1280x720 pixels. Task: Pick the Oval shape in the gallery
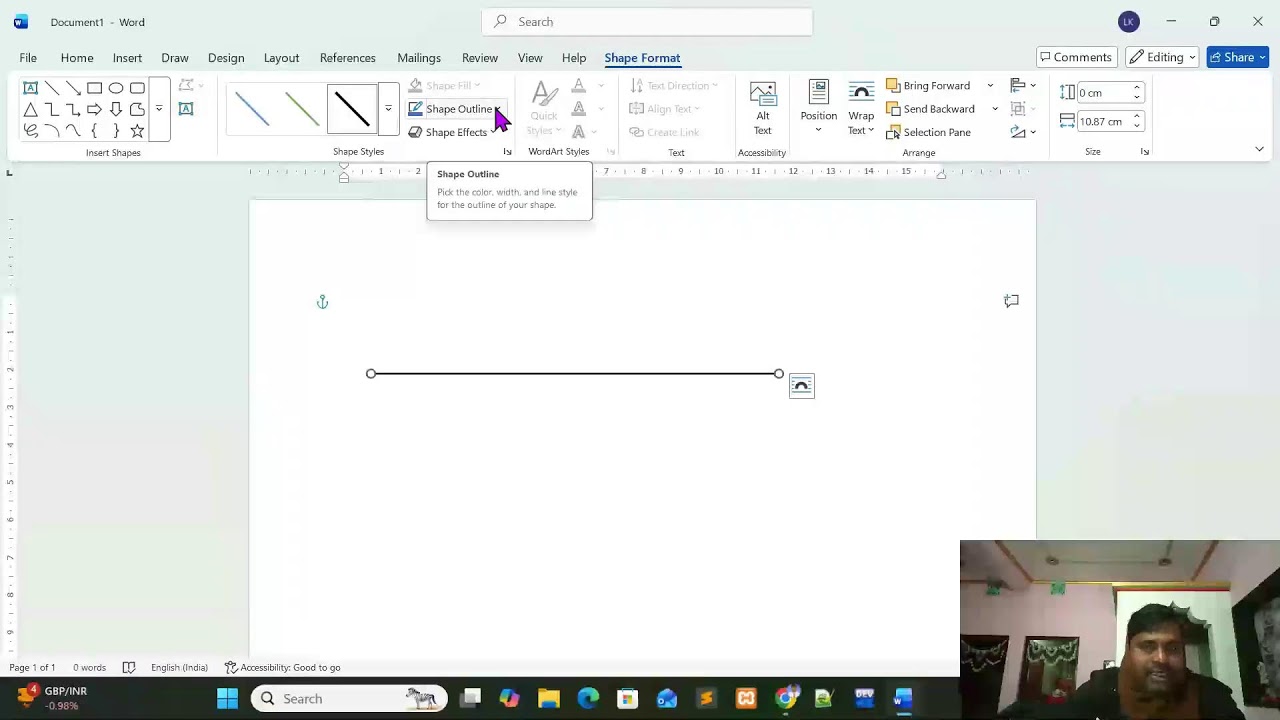(x=116, y=88)
